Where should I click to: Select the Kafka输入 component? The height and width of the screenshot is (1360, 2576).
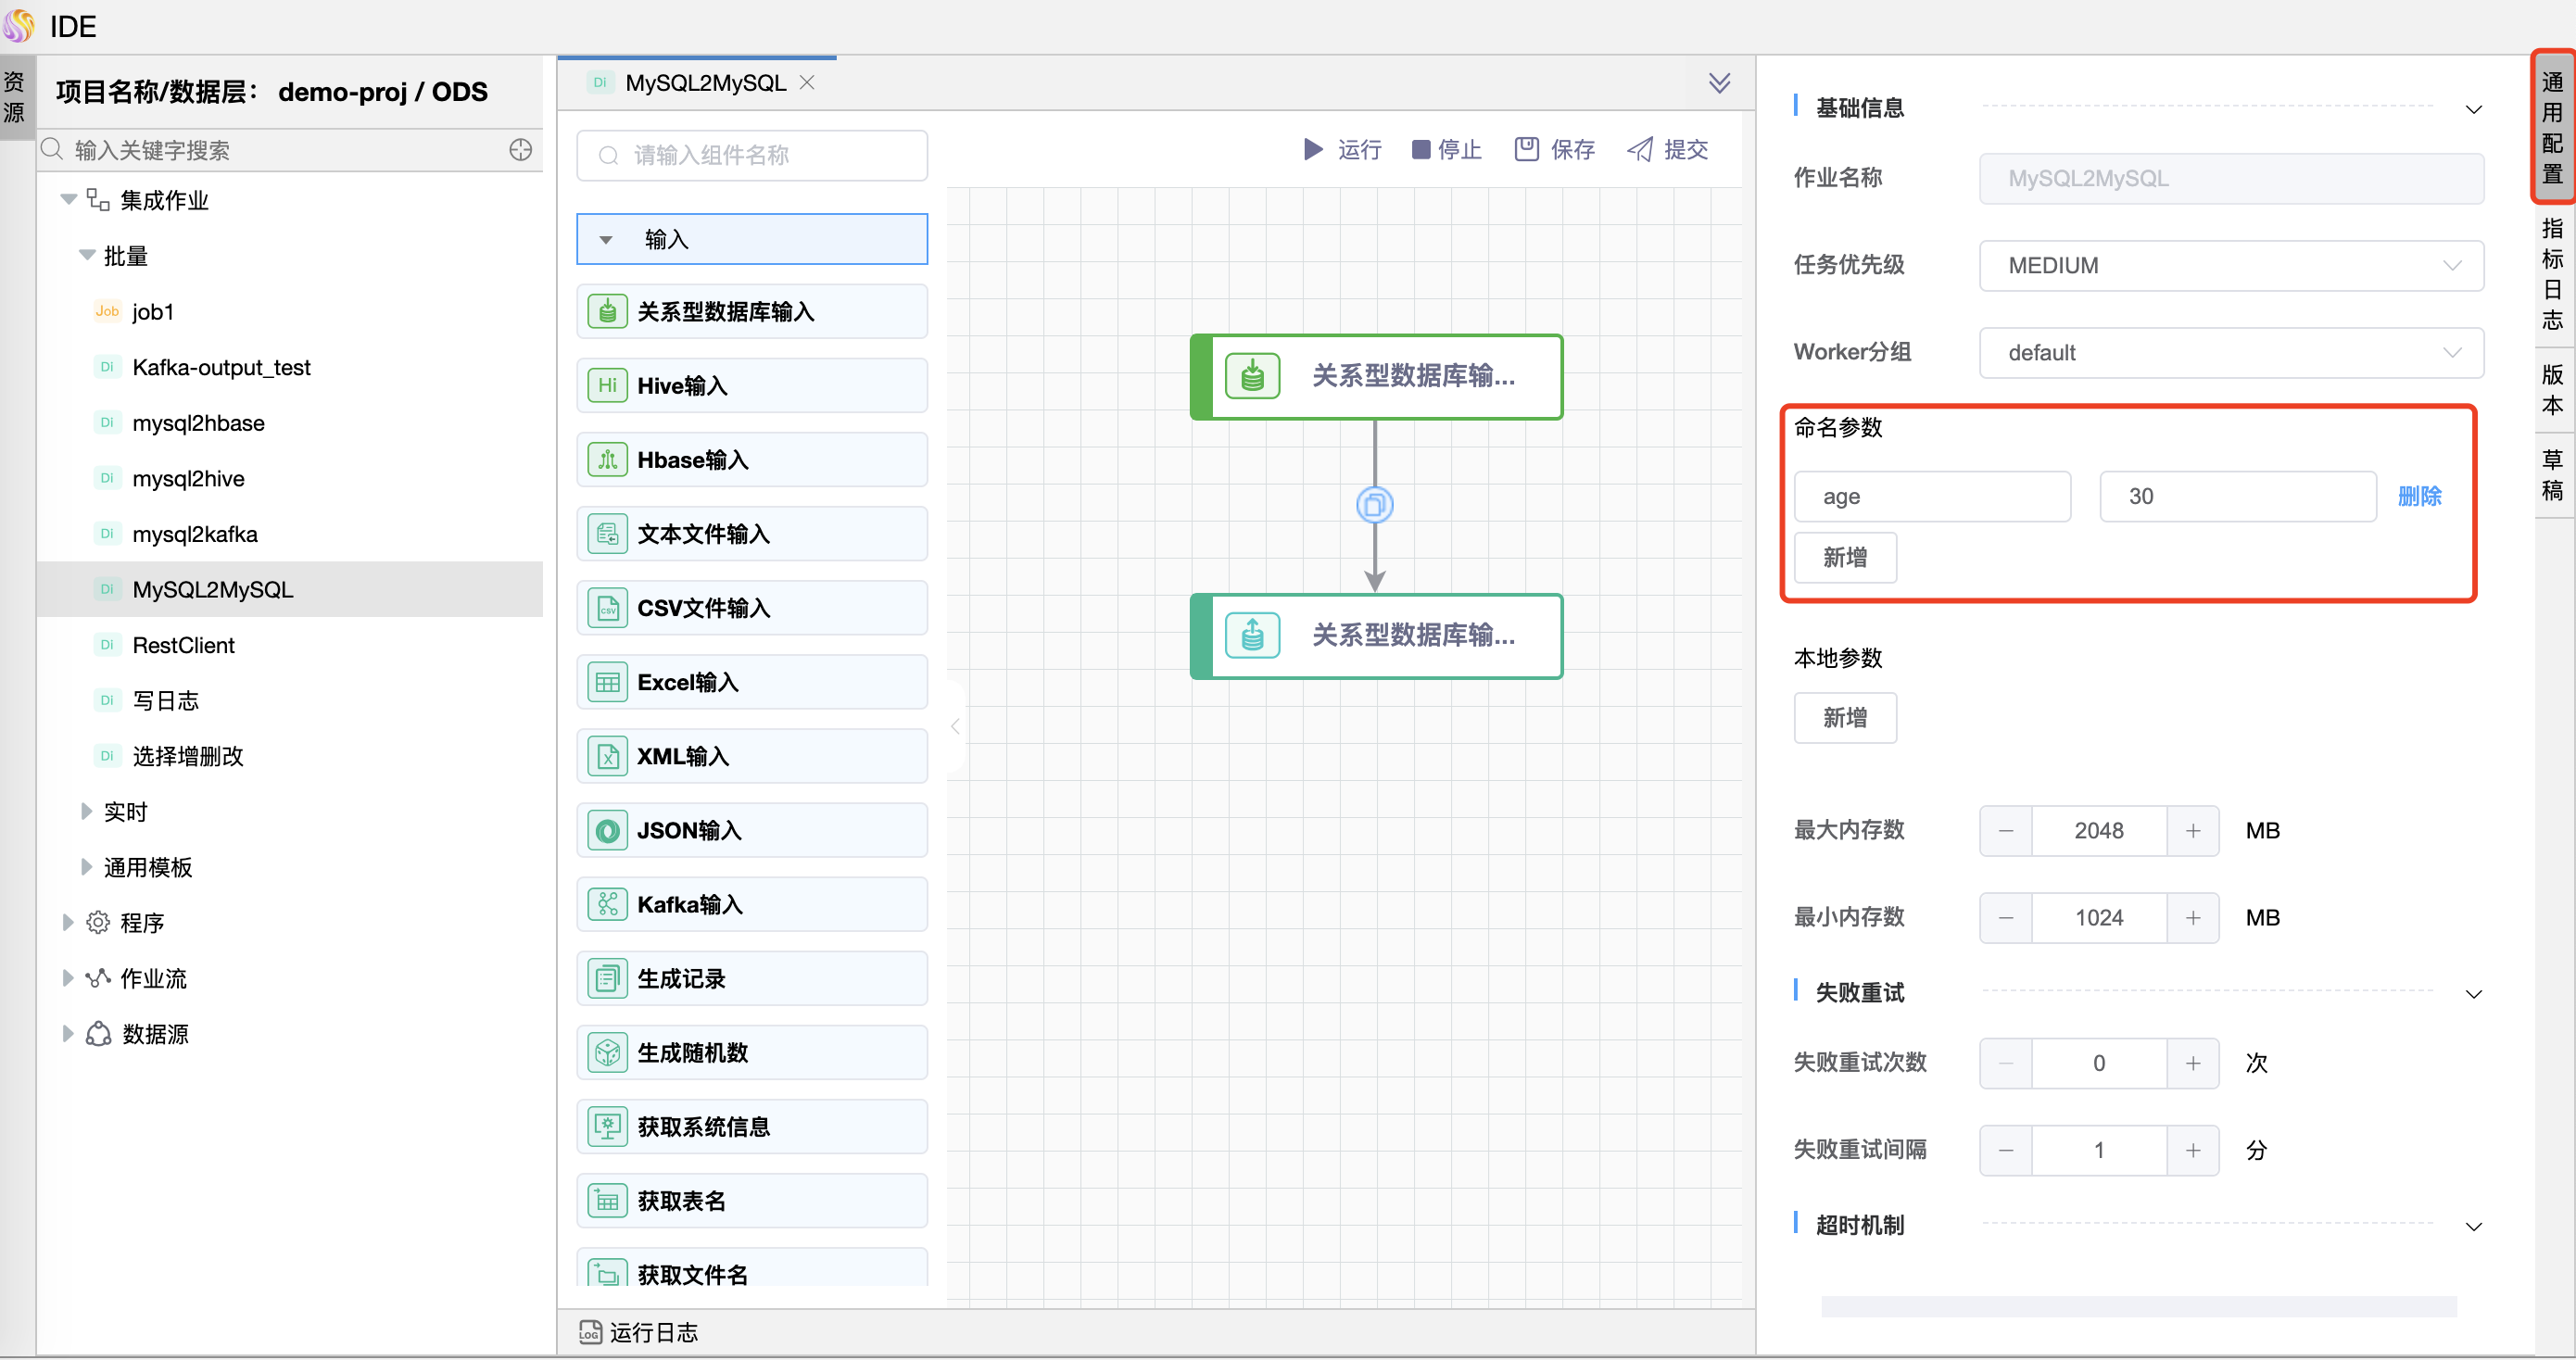pos(751,904)
